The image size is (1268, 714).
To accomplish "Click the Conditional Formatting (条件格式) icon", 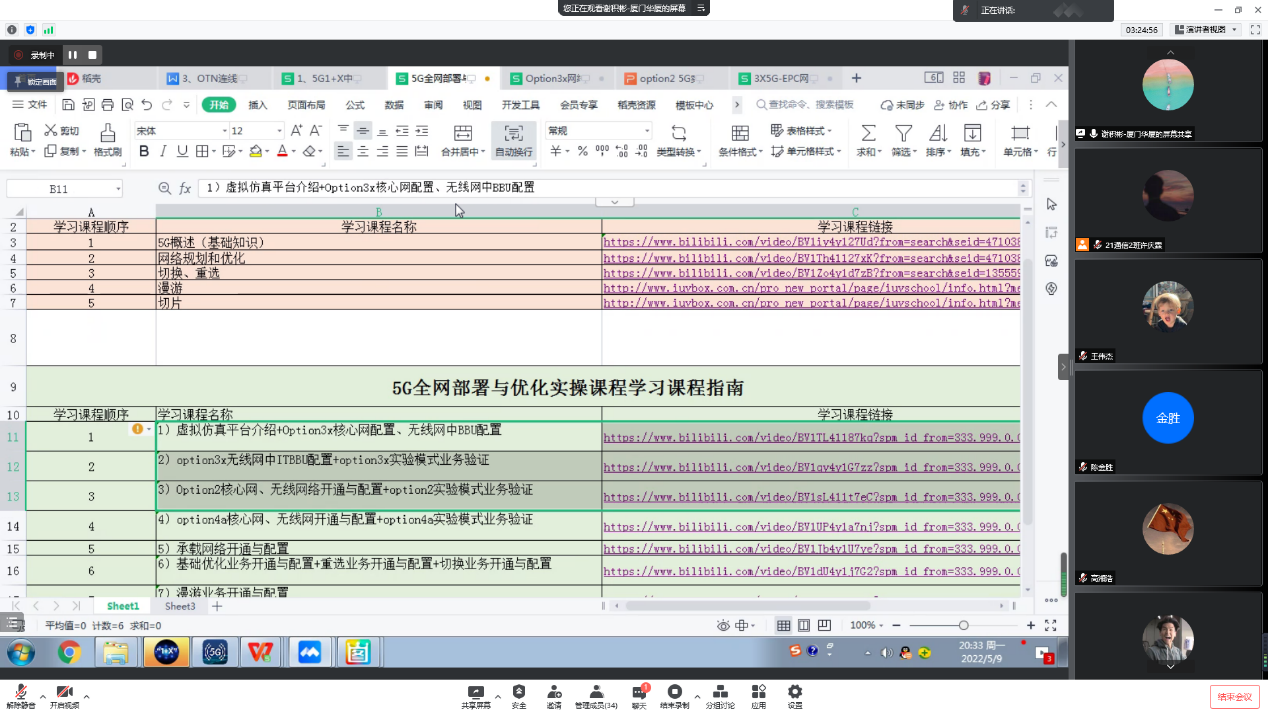I will point(740,134).
